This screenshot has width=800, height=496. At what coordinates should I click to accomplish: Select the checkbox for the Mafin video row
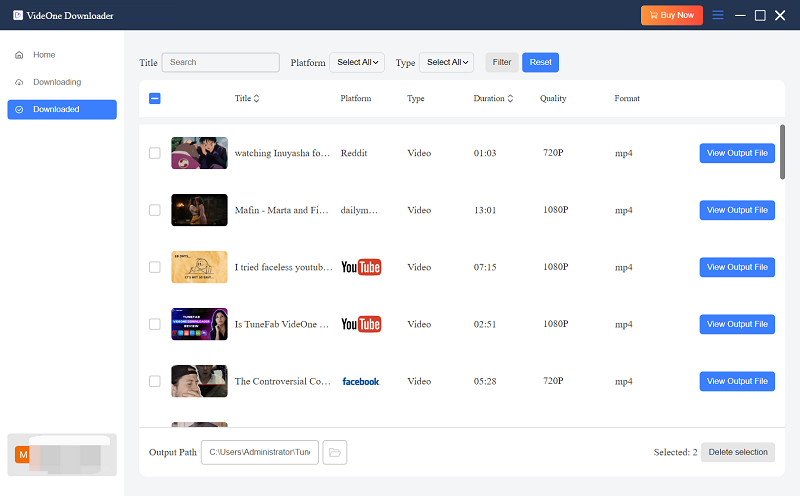click(x=154, y=210)
